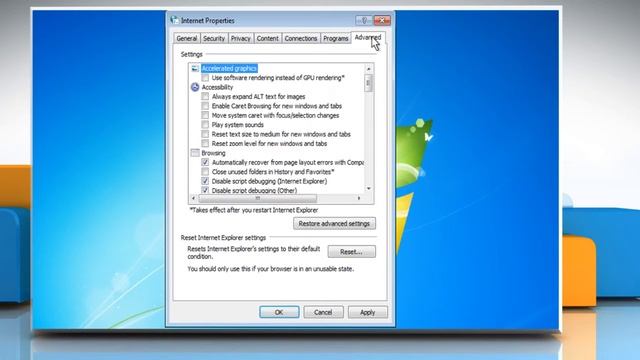This screenshot has height=360, width=640.
Task: Click the vertical scrollbar thumb in settings
Action: [x=369, y=83]
